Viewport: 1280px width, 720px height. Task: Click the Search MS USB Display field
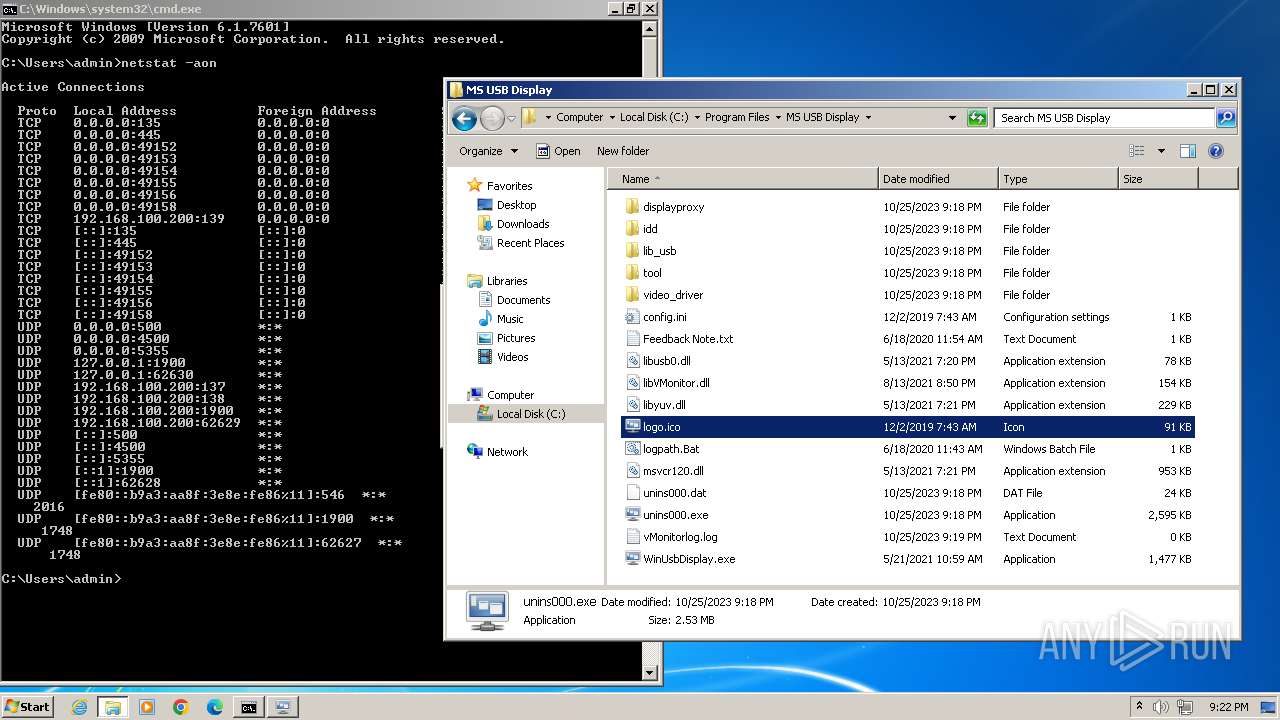(1104, 118)
